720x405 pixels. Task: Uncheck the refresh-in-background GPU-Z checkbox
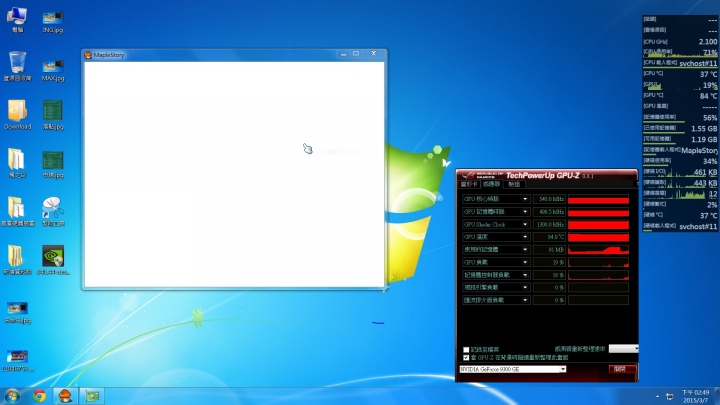(x=466, y=357)
